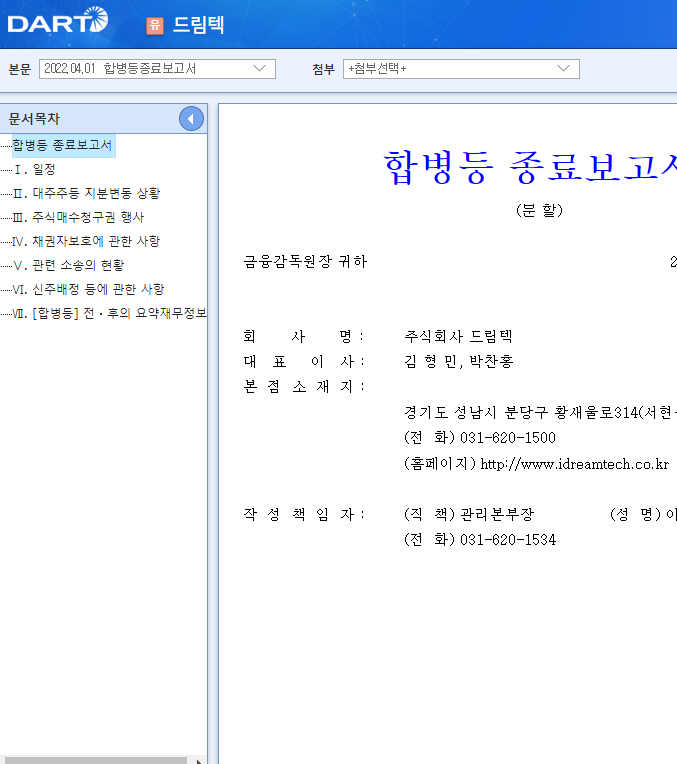Open section Ⅱ. 대주주등 지분변동 상황

86,193
